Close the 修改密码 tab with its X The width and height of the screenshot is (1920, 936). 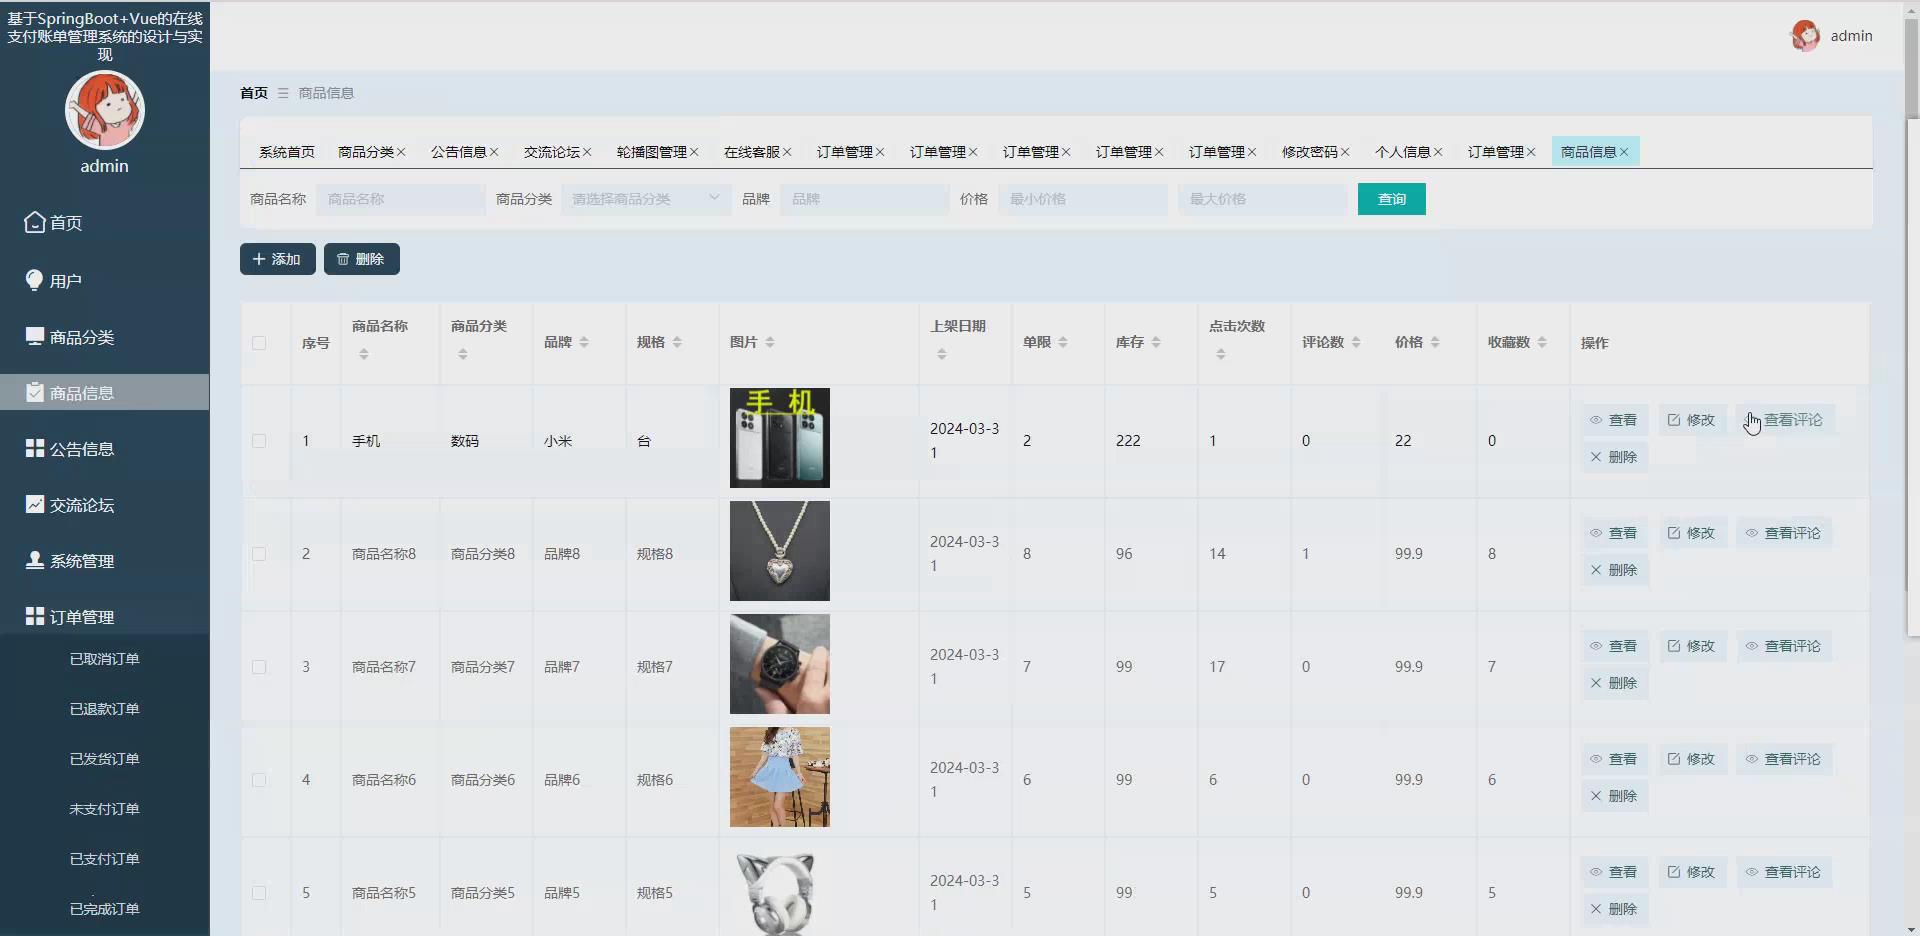pyautogui.click(x=1345, y=152)
